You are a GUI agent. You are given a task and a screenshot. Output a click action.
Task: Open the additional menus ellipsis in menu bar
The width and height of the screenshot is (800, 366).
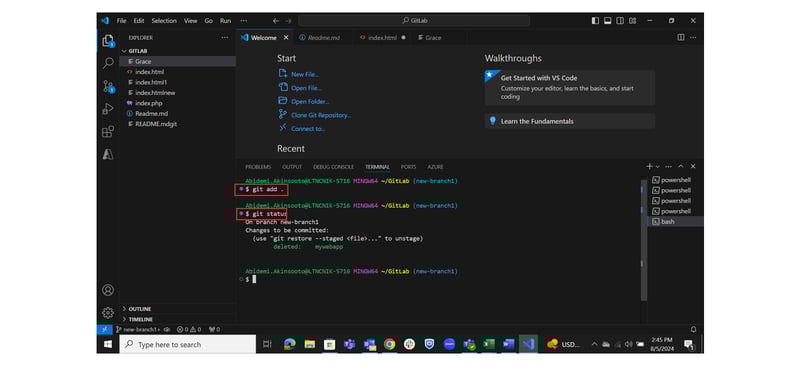pos(243,21)
